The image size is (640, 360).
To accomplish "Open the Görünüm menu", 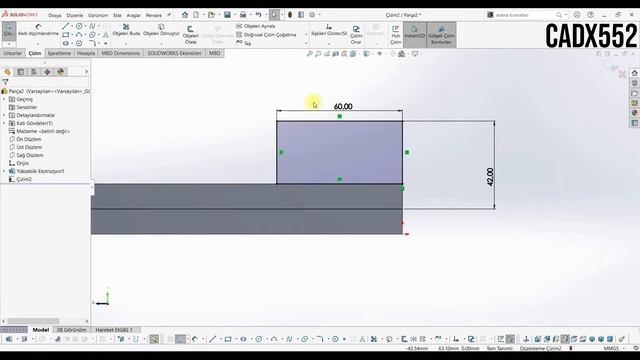I will (x=98, y=15).
